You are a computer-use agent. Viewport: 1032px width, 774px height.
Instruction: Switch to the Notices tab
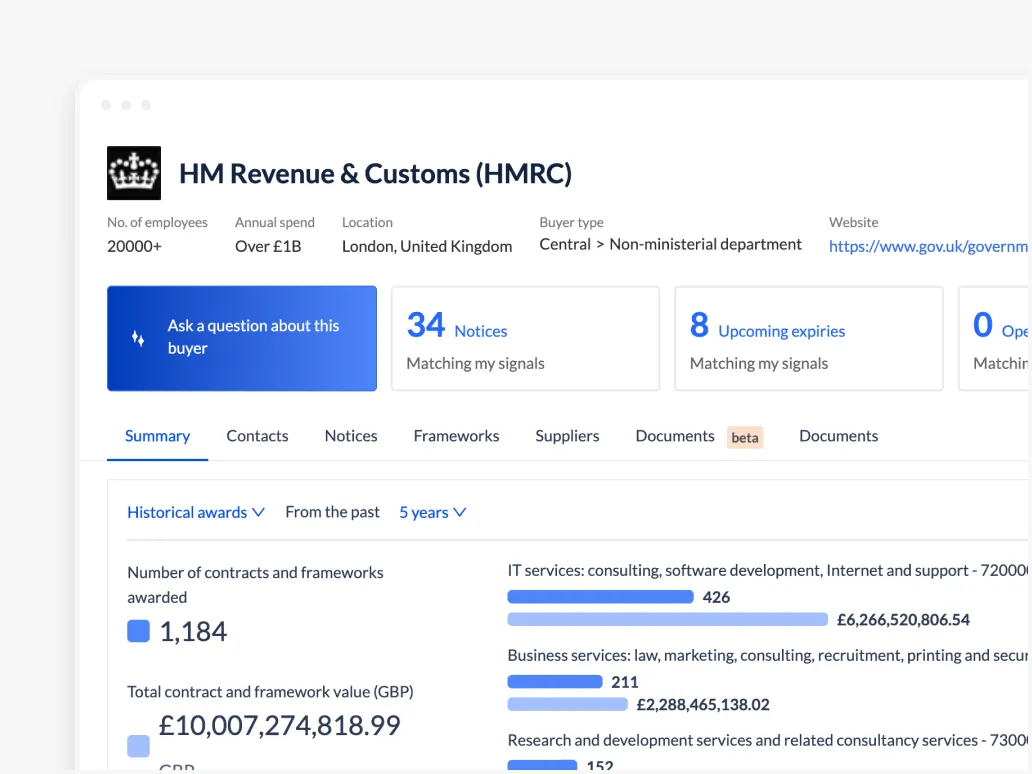tap(351, 436)
